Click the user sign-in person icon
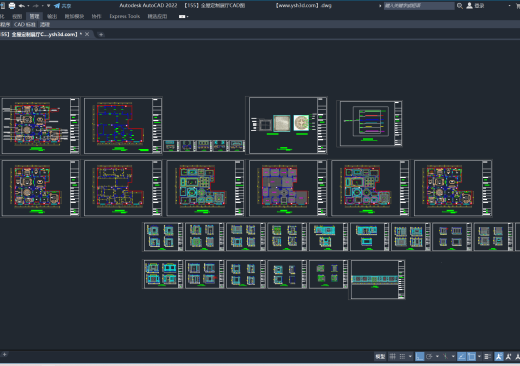The width and height of the screenshot is (520, 366). pyautogui.click(x=469, y=6)
